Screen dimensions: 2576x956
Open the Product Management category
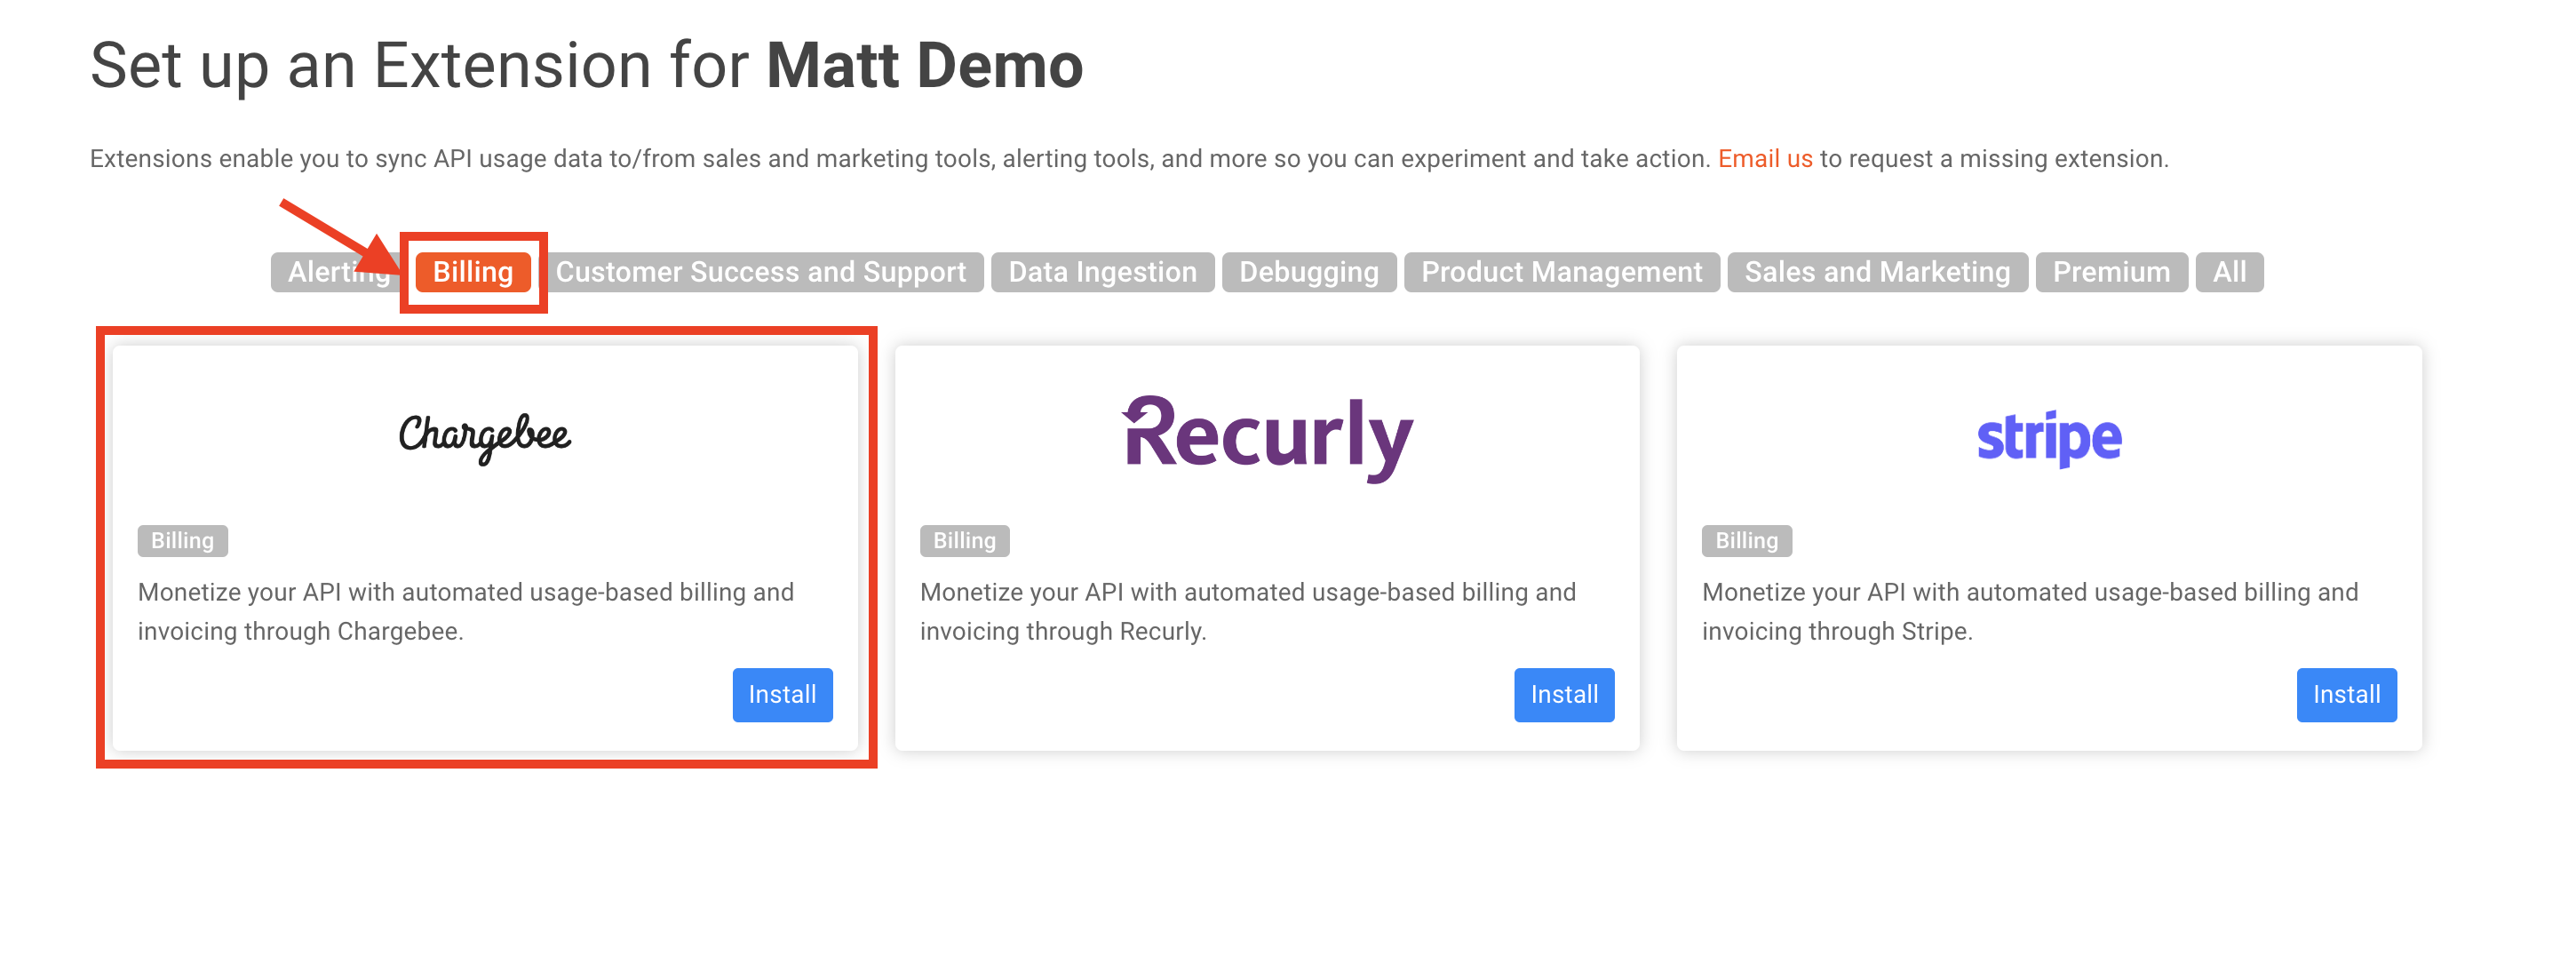(1561, 272)
